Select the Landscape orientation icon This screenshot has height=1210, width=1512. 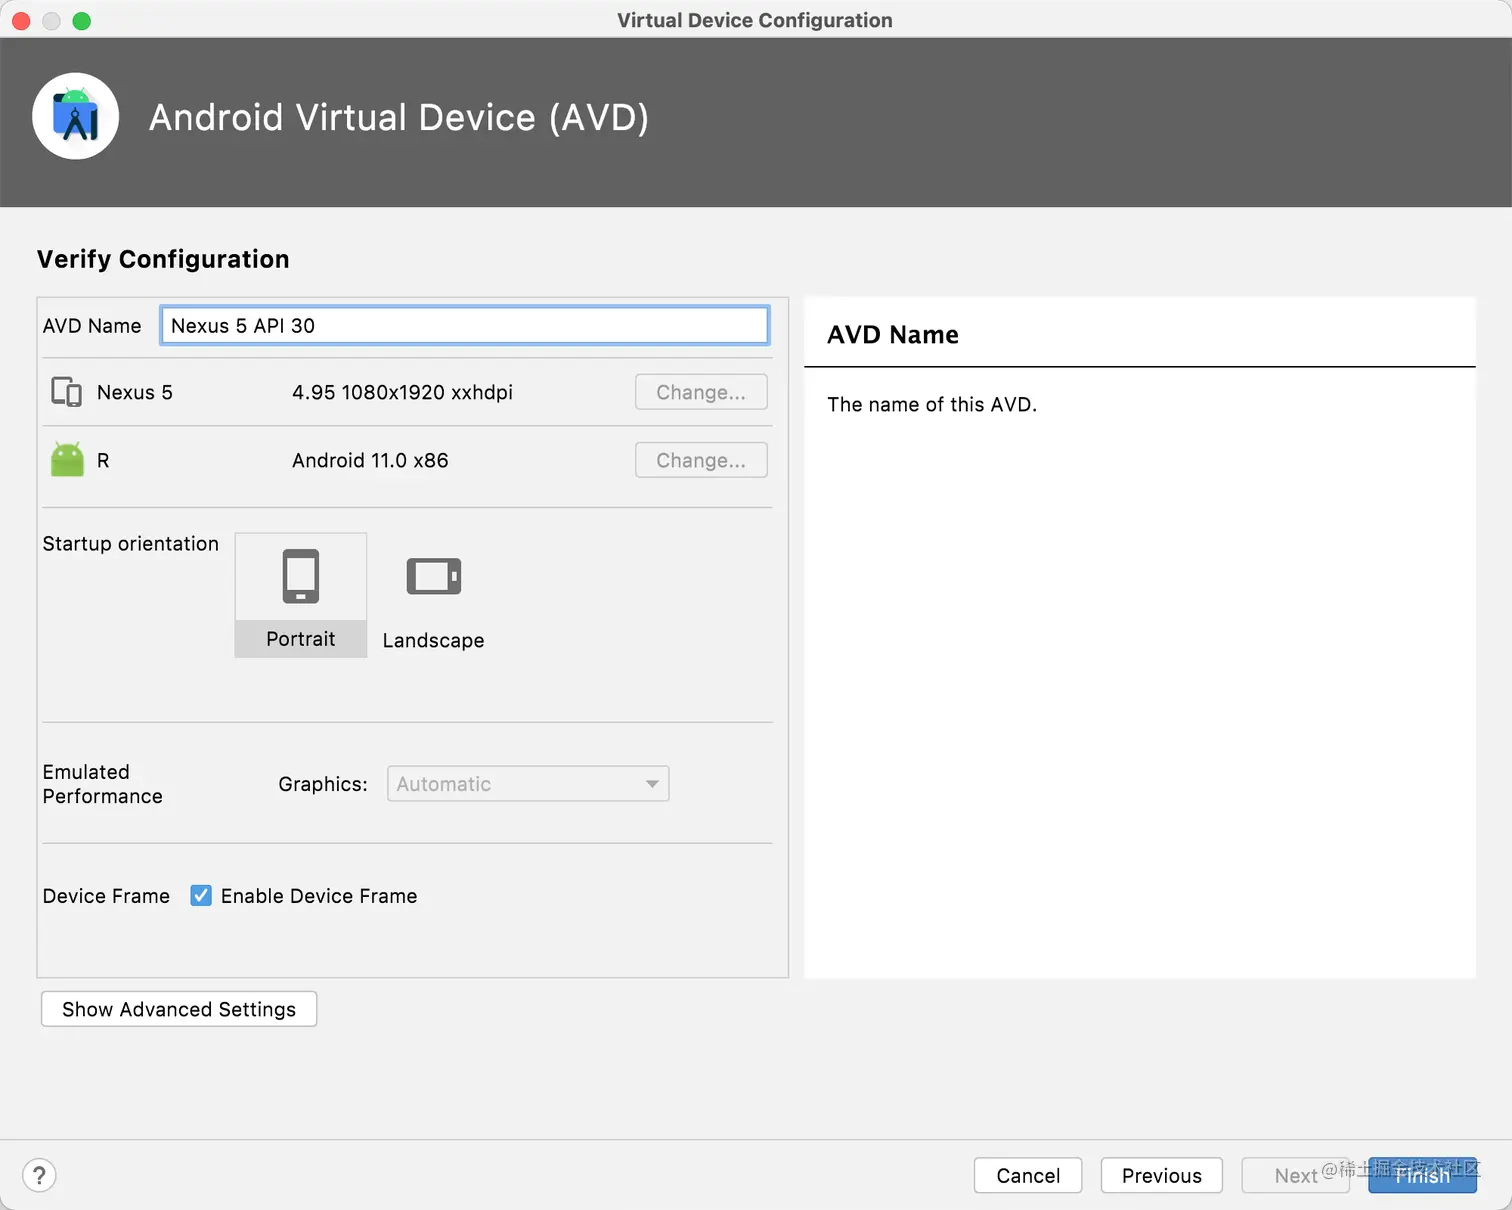[434, 577]
